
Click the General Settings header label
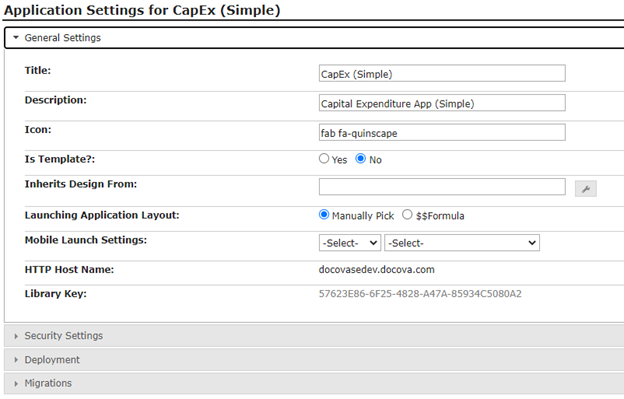click(x=62, y=38)
